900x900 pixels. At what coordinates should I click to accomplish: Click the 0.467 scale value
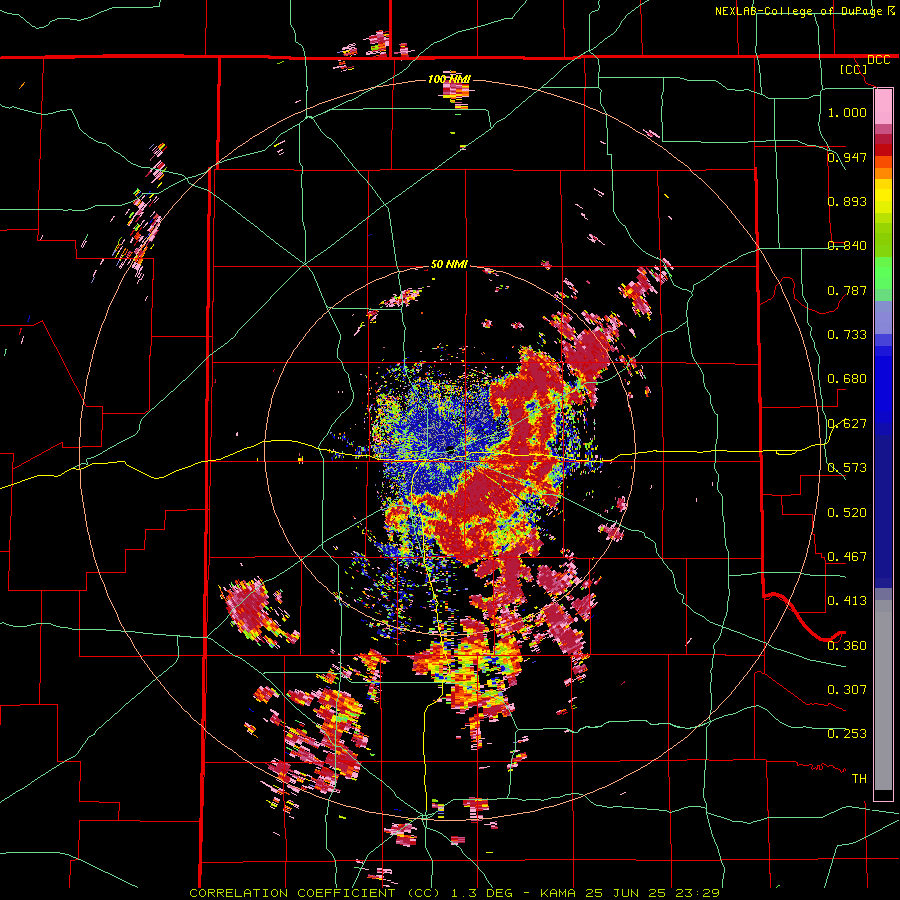(847, 556)
